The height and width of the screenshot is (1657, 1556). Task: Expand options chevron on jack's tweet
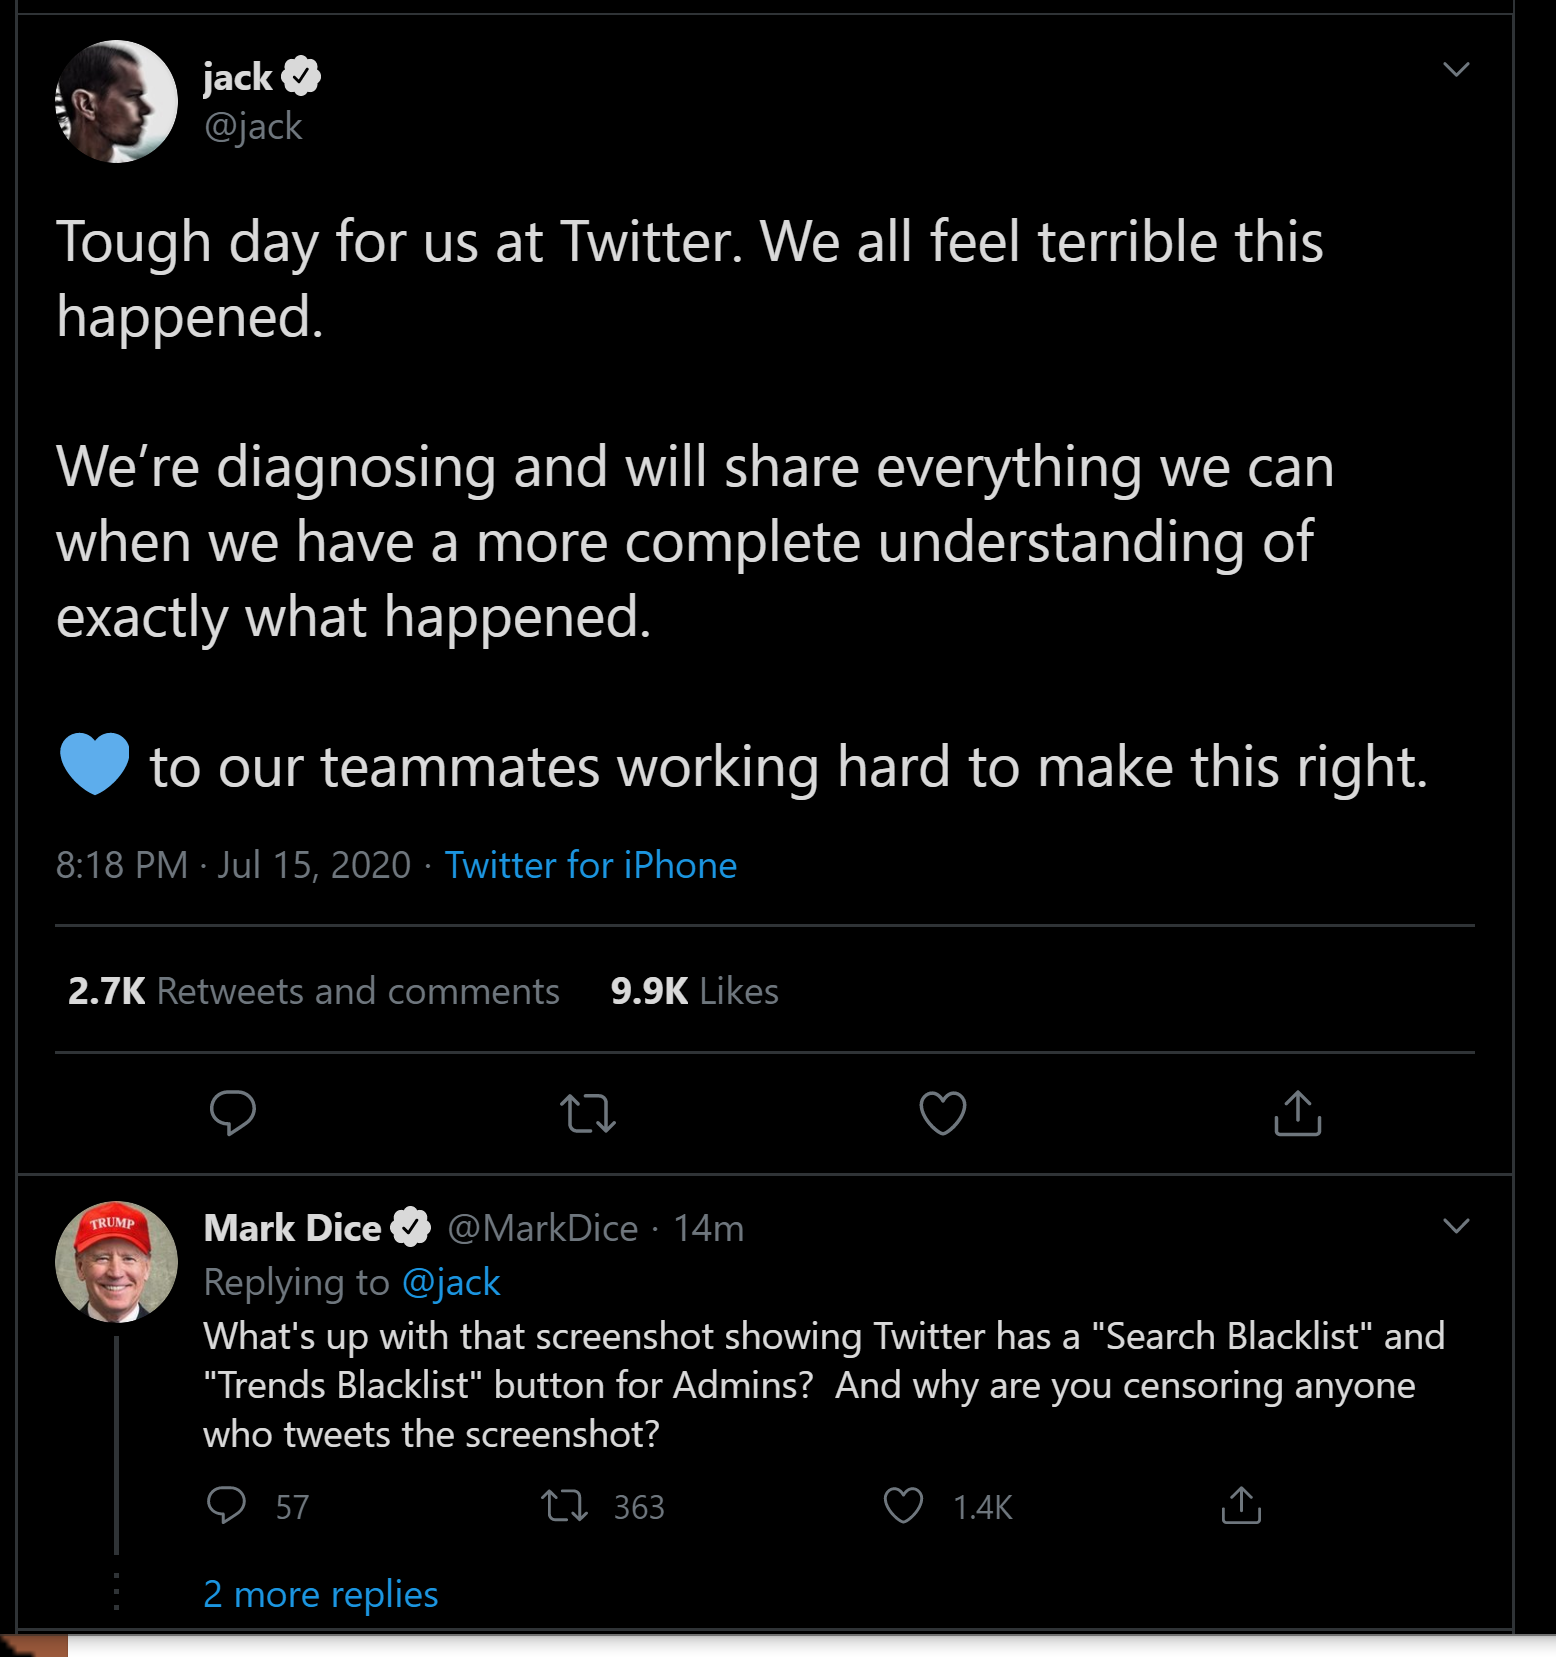point(1456,69)
